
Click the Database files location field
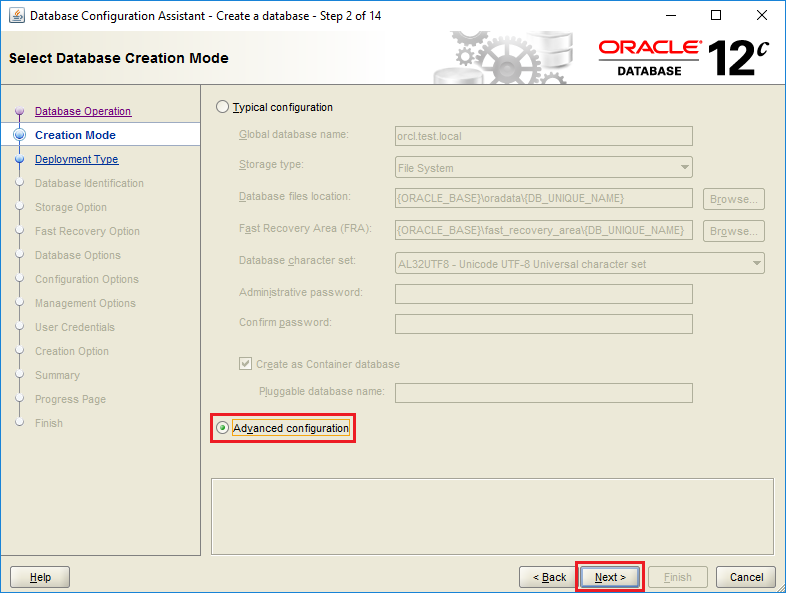coord(543,199)
